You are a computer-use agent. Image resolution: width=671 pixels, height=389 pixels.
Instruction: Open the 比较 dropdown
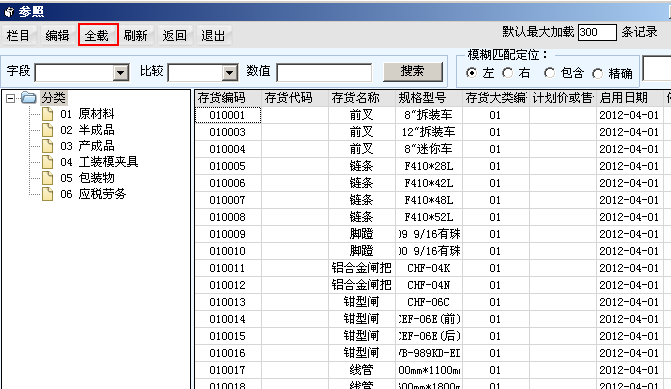pyautogui.click(x=230, y=73)
